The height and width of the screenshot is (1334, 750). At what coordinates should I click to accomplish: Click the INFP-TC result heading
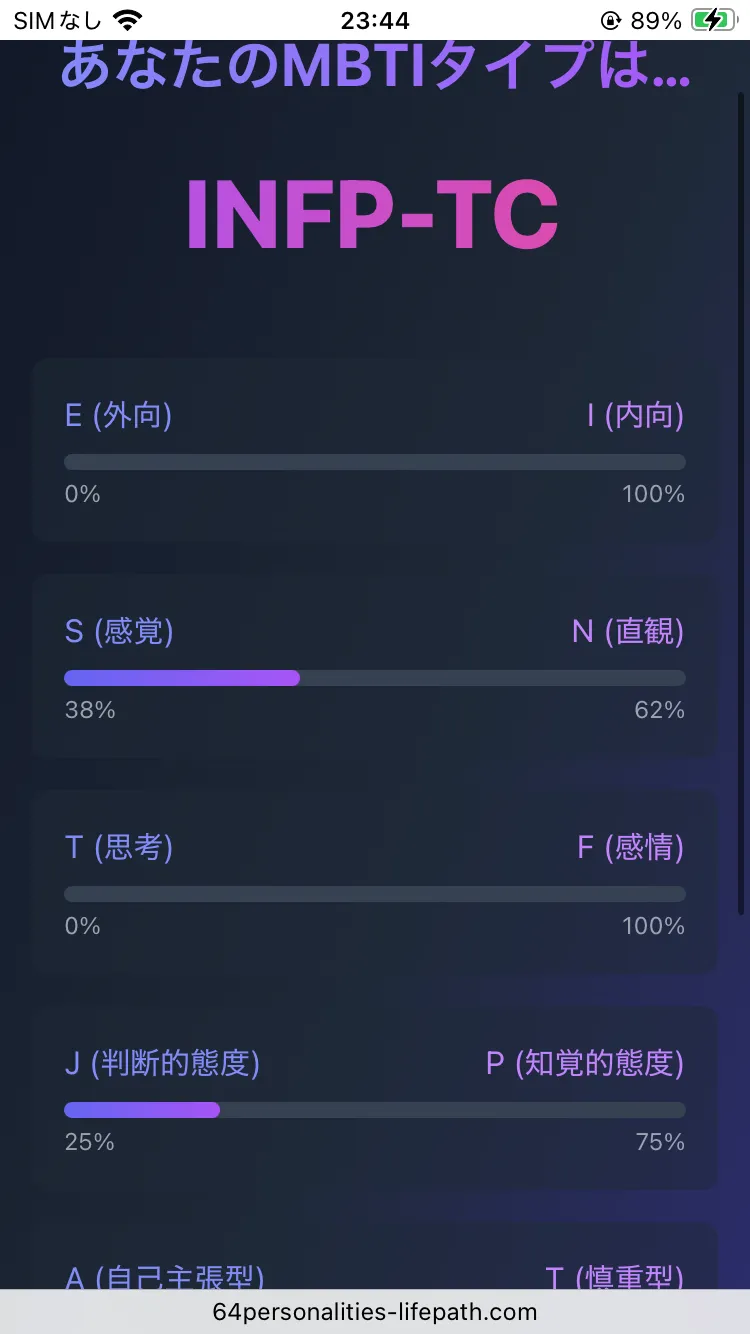point(372,216)
